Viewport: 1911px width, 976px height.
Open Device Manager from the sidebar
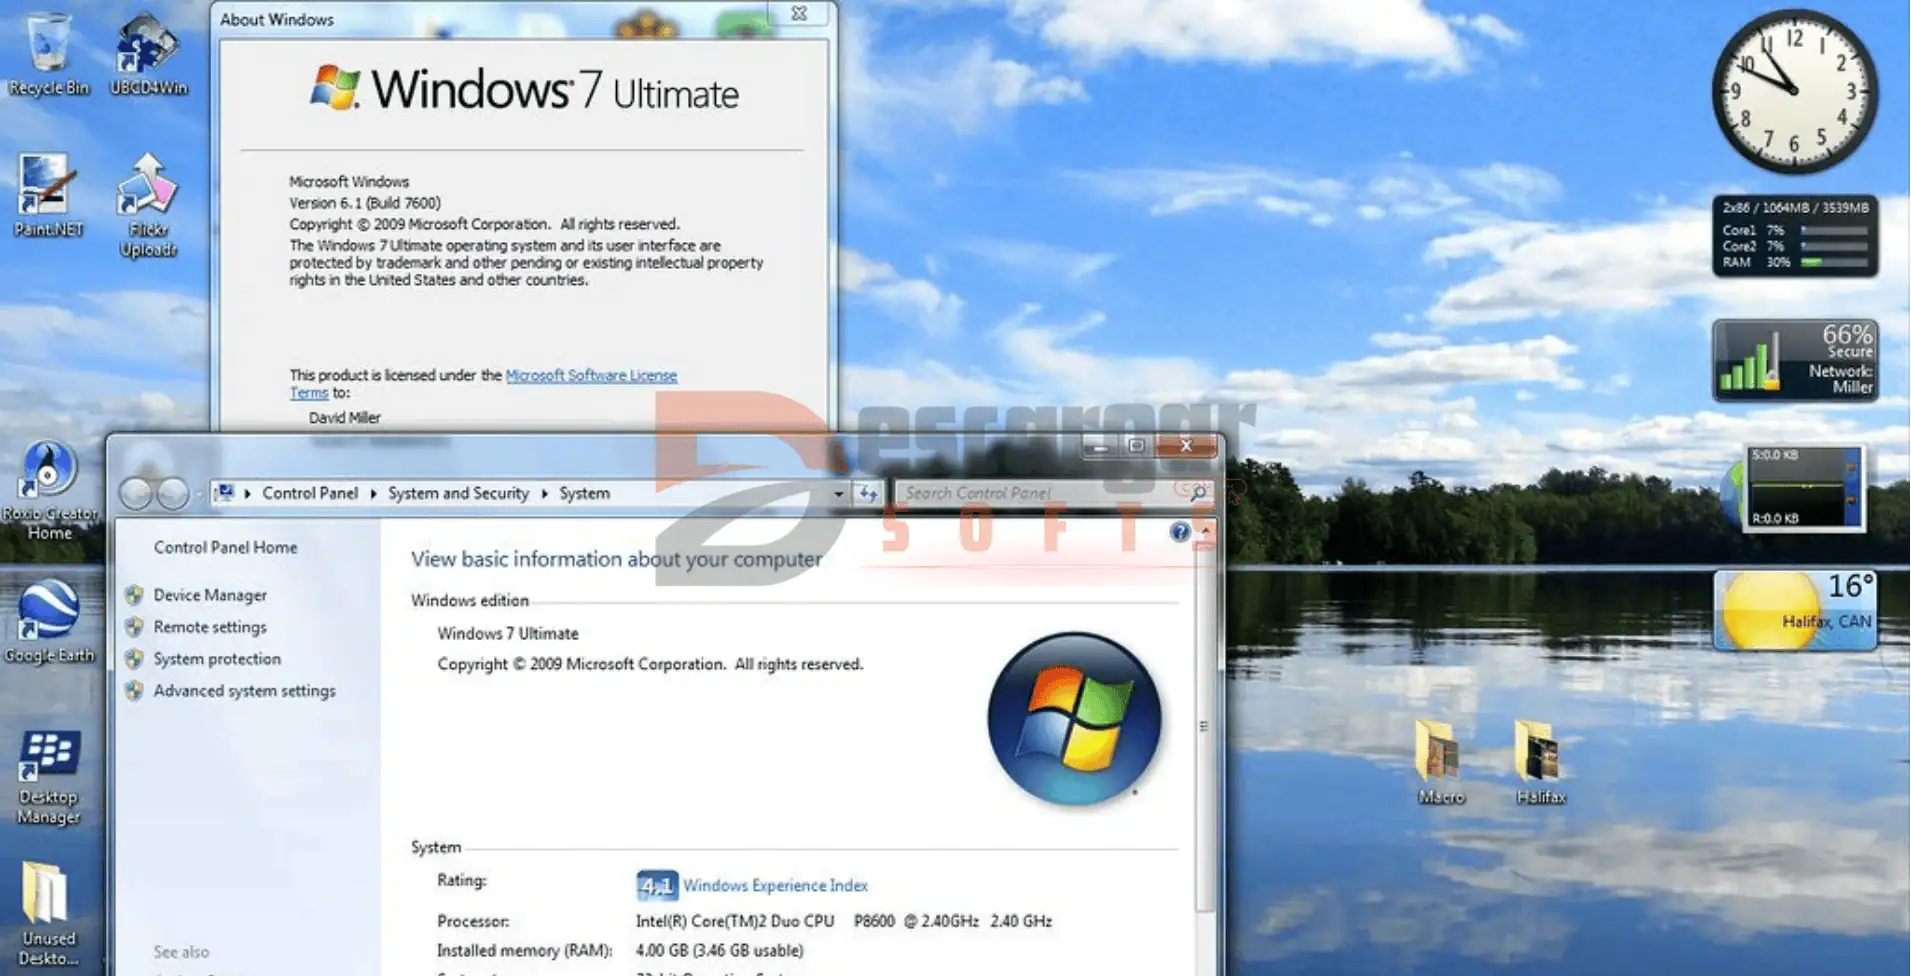[210, 595]
